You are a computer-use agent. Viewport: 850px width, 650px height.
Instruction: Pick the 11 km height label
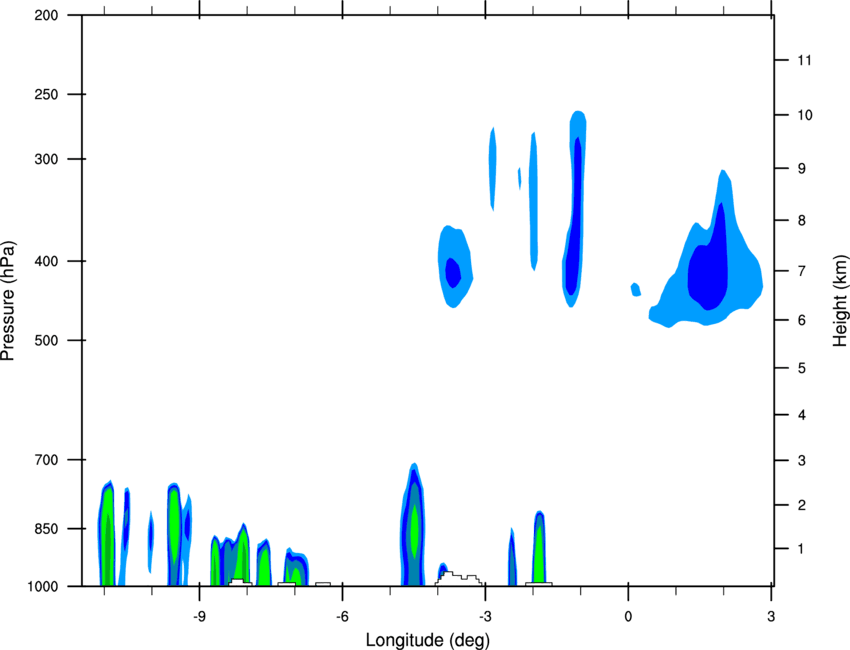click(804, 60)
